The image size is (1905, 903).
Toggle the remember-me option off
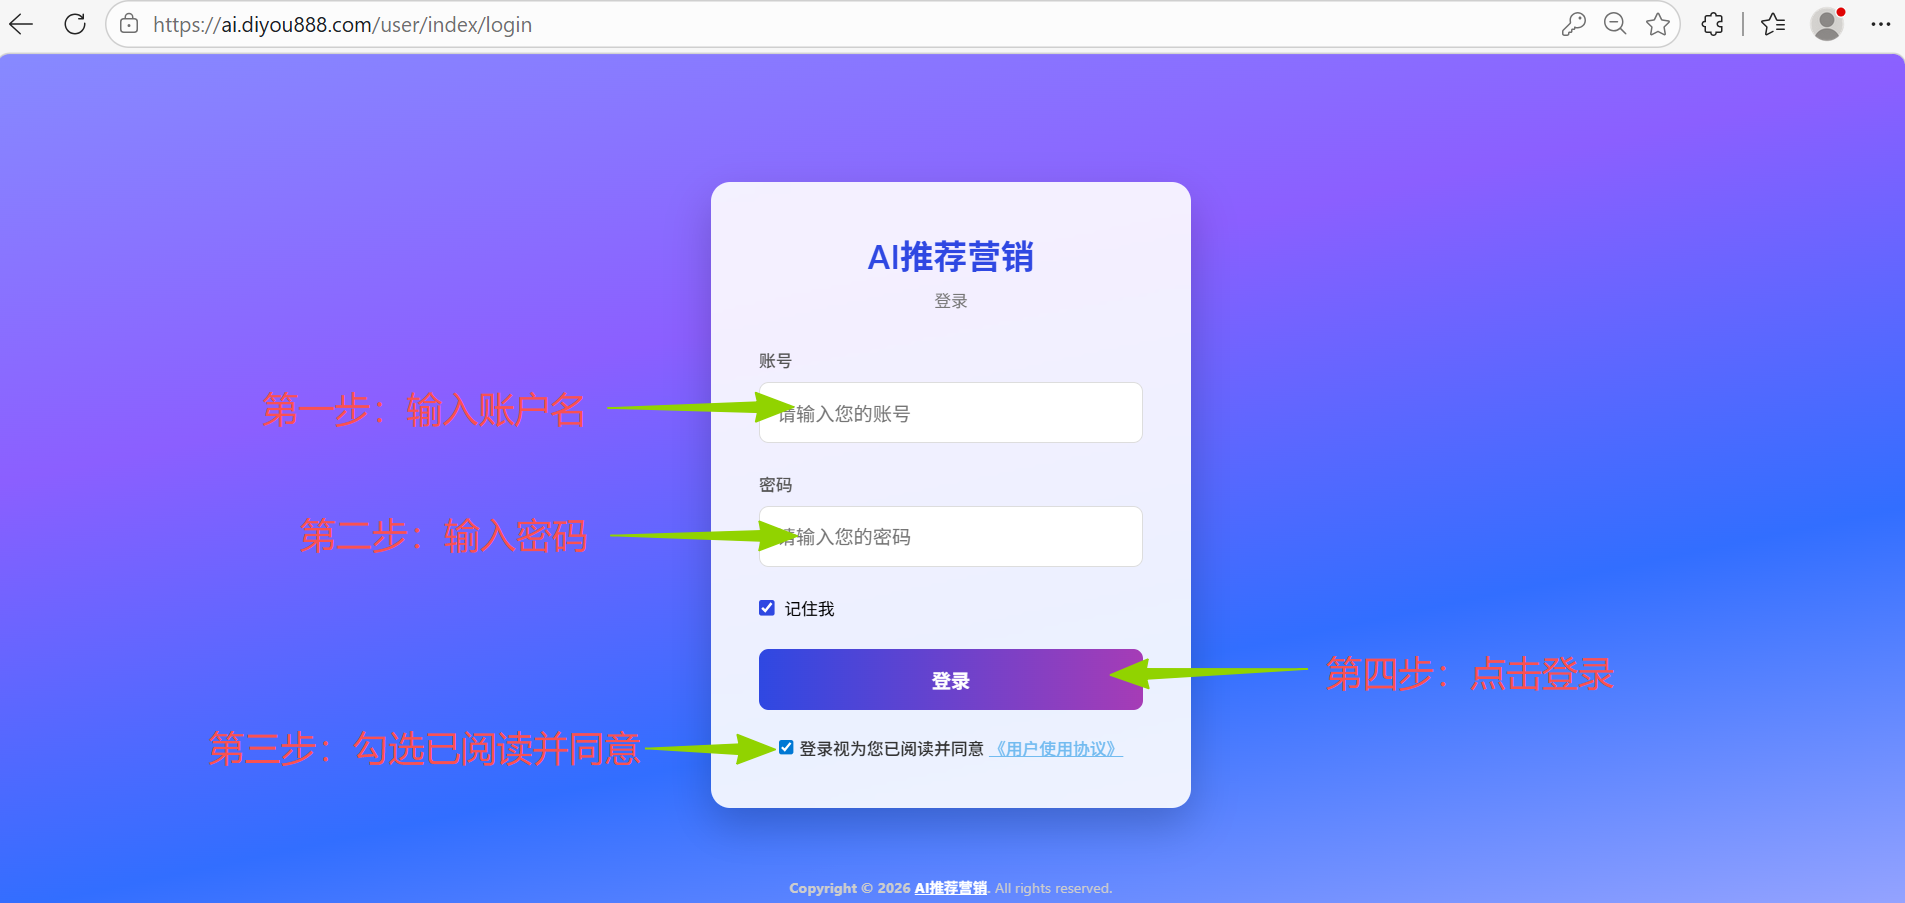(x=766, y=607)
